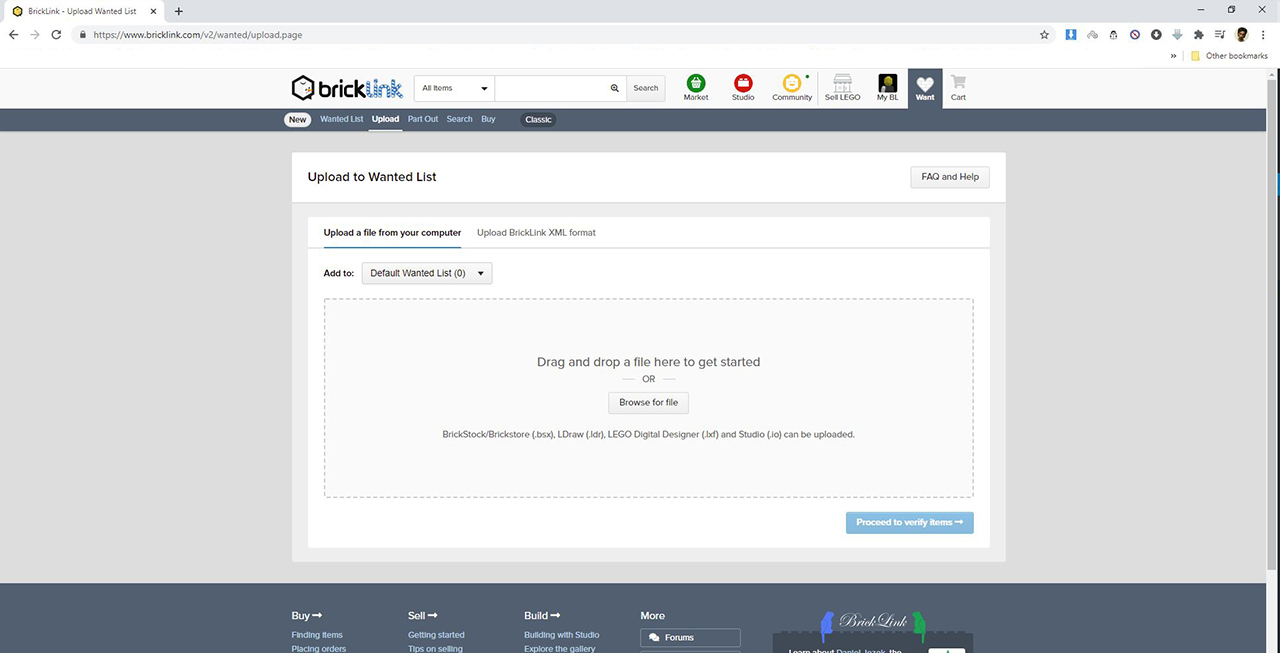The image size is (1280, 653).
Task: Click the Sell footer heading
Action: pos(423,616)
